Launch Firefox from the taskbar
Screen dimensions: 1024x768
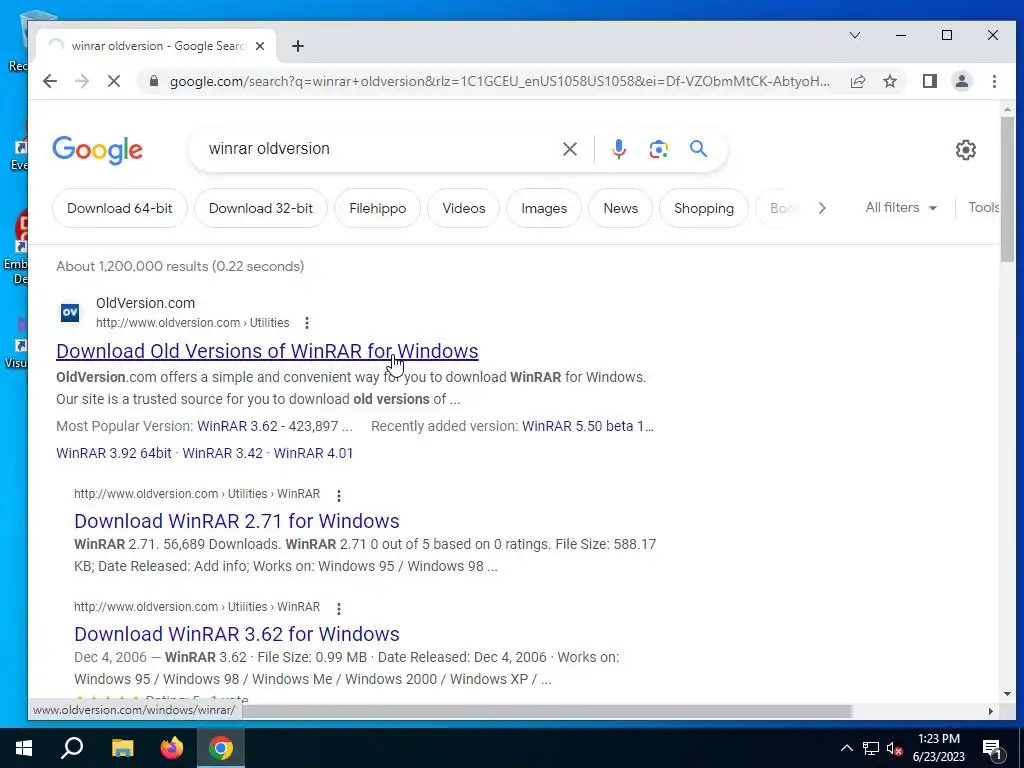coord(172,748)
